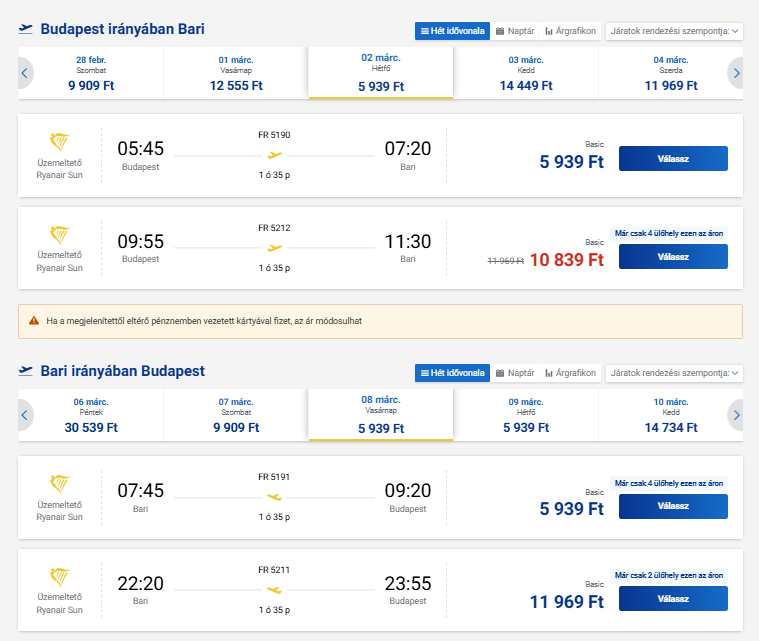Switch return view to Naptár

click(x=514, y=373)
